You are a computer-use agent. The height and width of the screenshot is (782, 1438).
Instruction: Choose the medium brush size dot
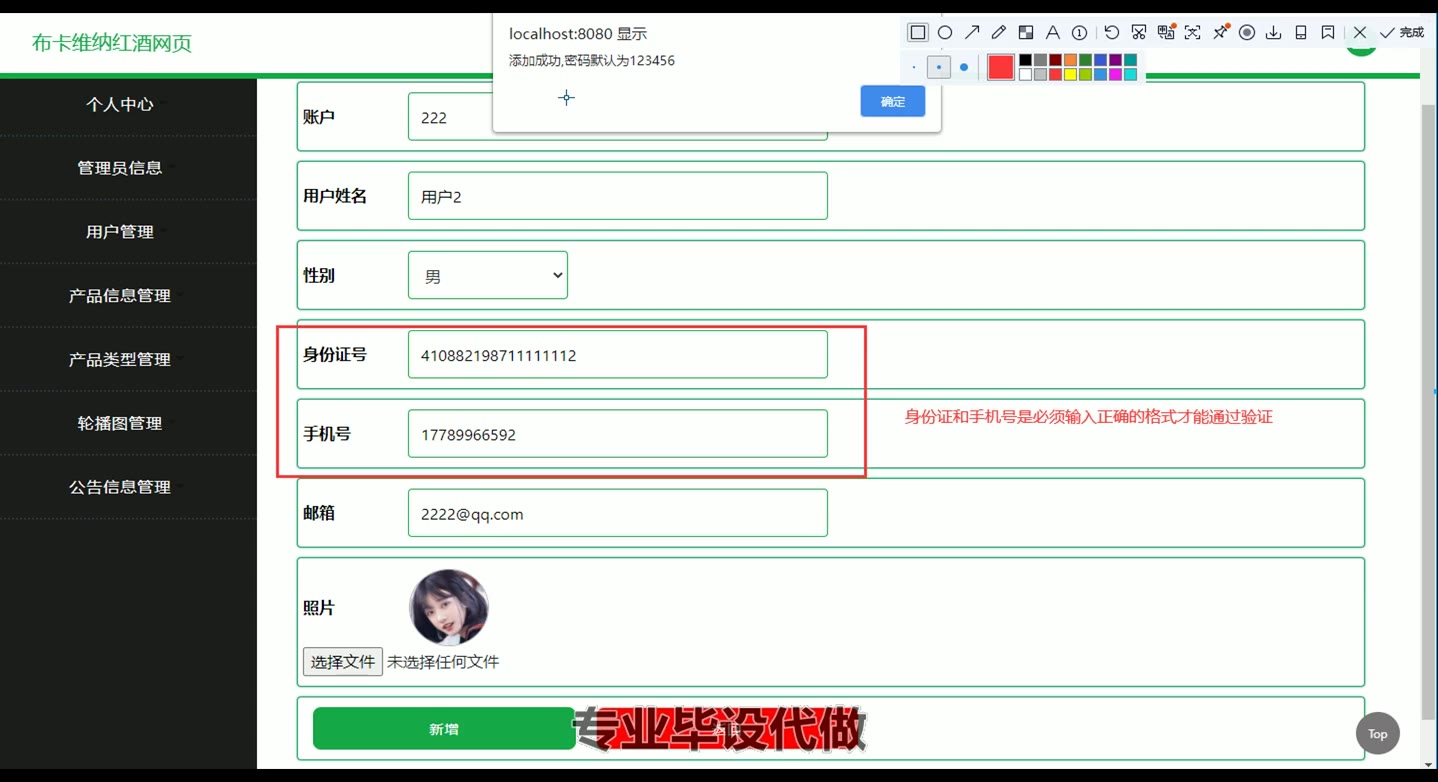[x=939, y=67]
